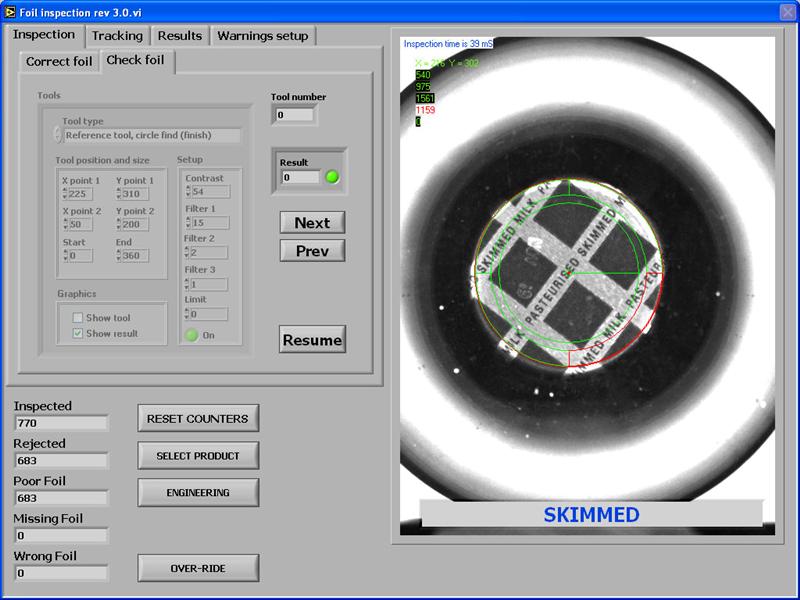
Task: Switch to the Tracking tab
Action: [x=117, y=36]
